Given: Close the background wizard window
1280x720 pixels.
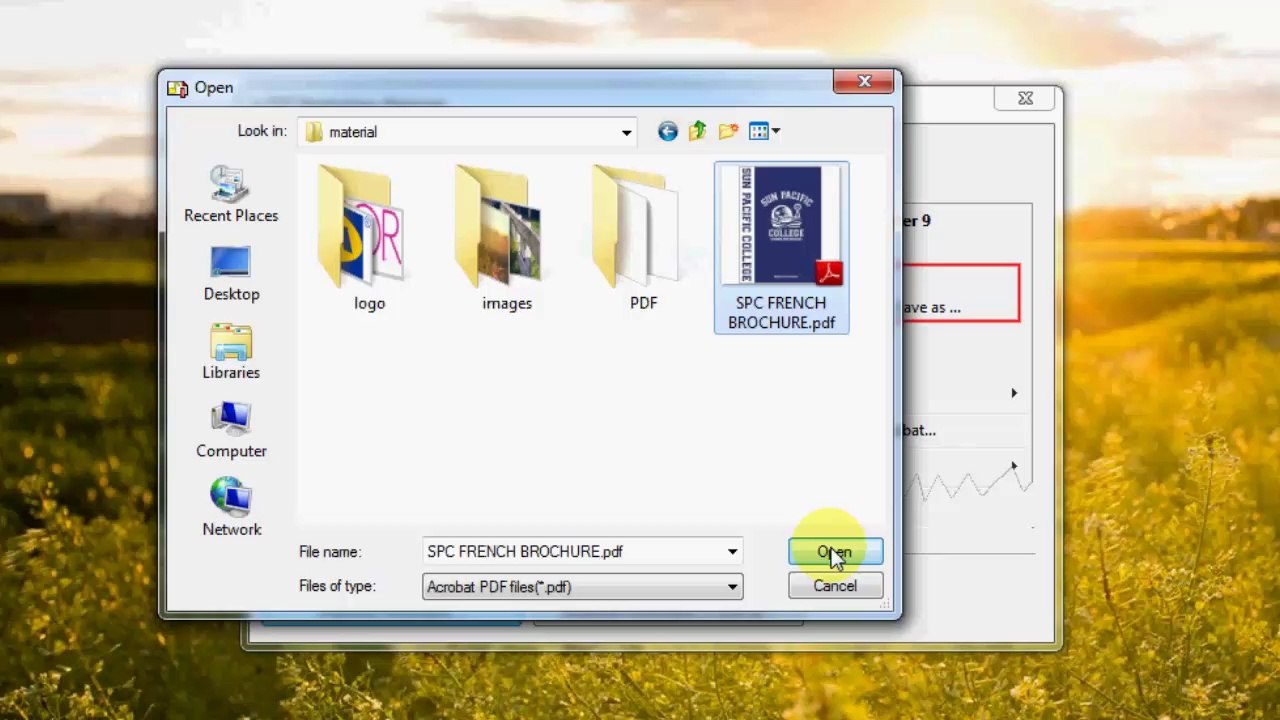Looking at the screenshot, I should tap(1025, 98).
